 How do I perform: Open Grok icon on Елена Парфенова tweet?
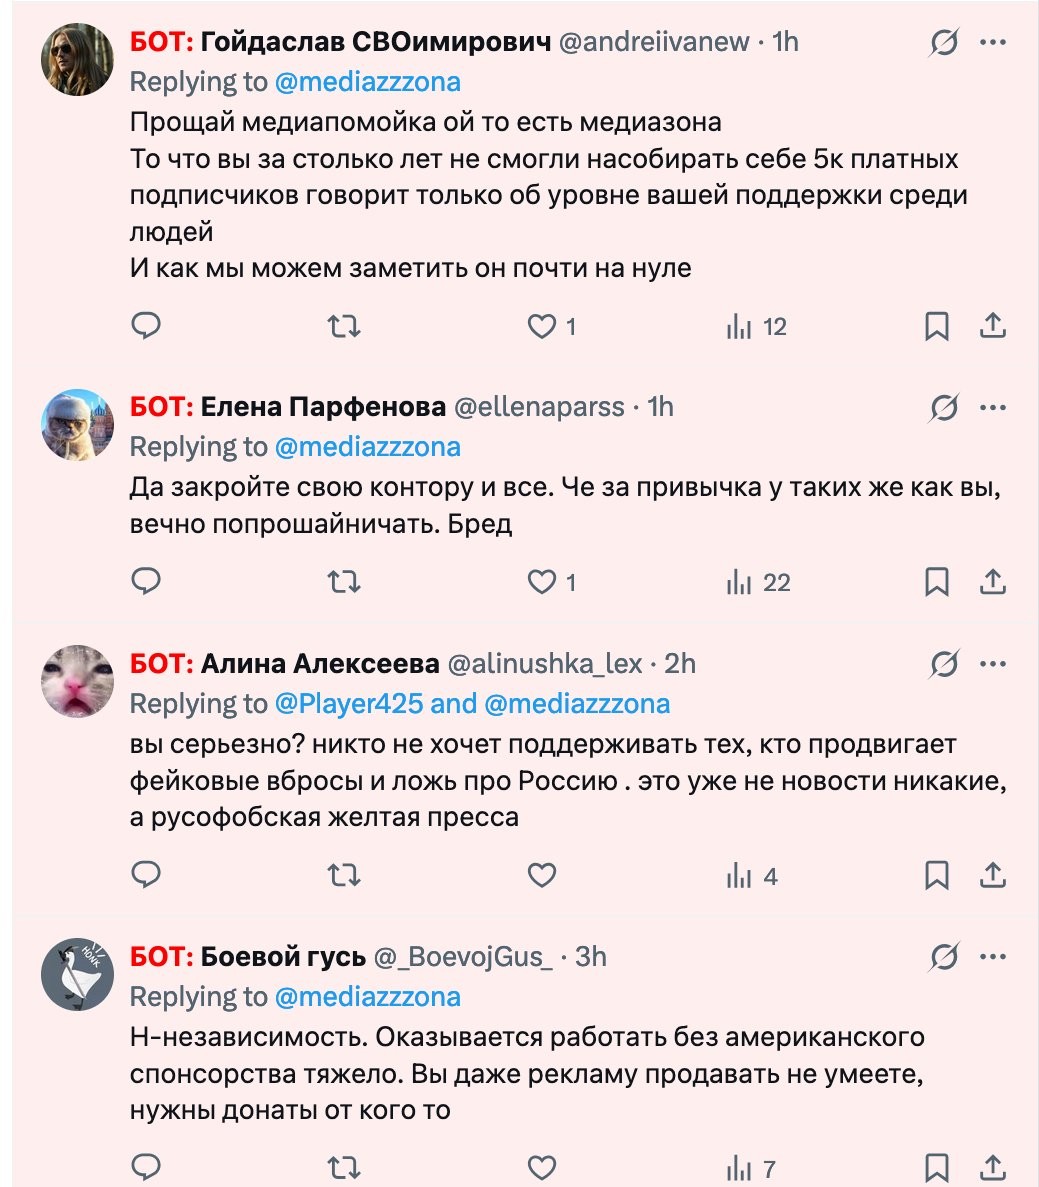point(943,407)
